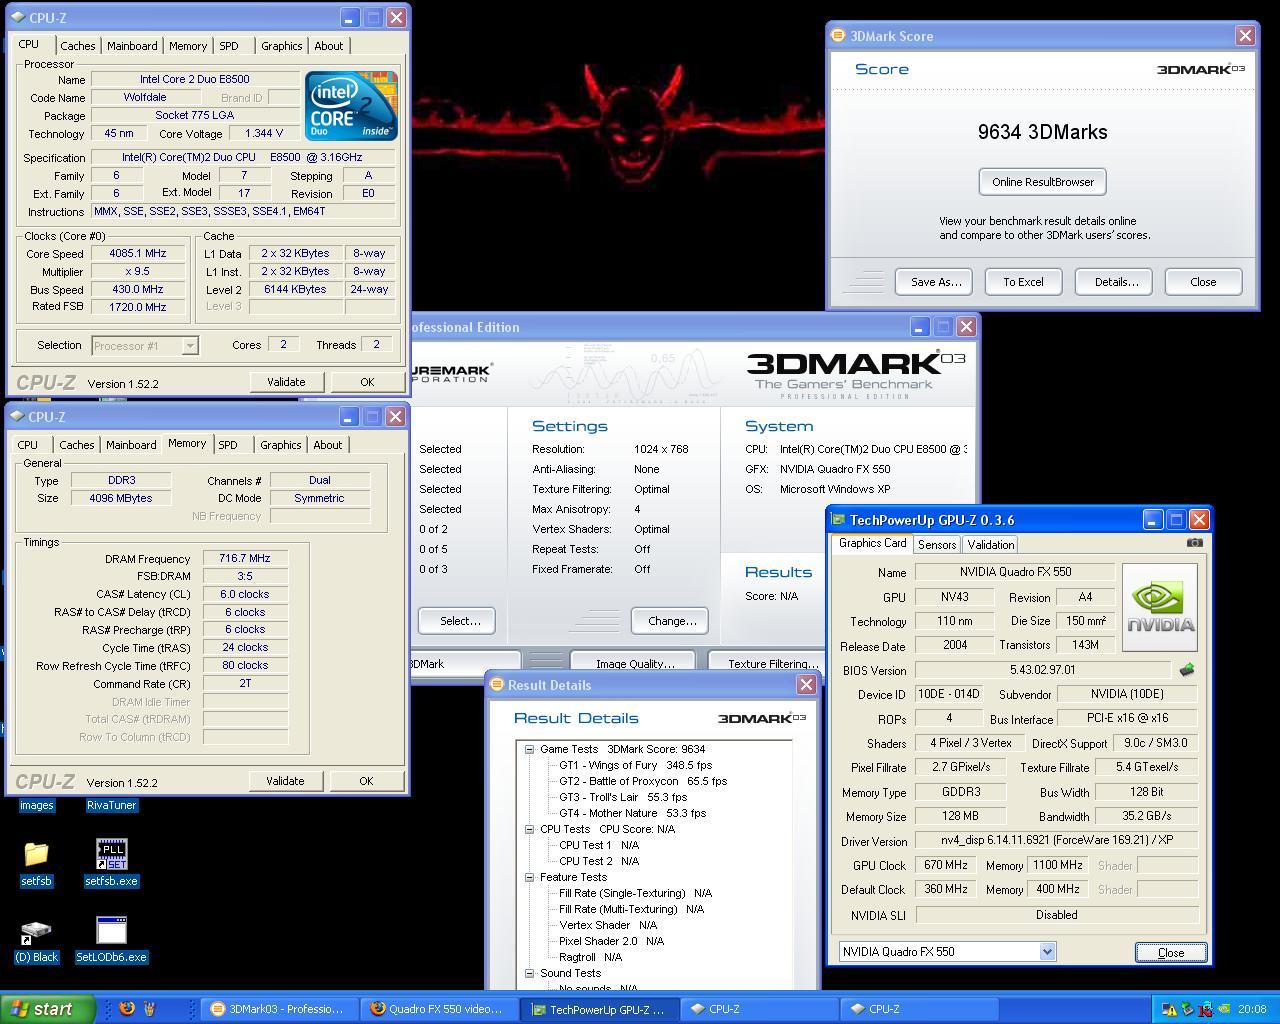Select the GPU-Z Graphics Card tab
This screenshot has width=1280, height=1024.
coord(872,543)
